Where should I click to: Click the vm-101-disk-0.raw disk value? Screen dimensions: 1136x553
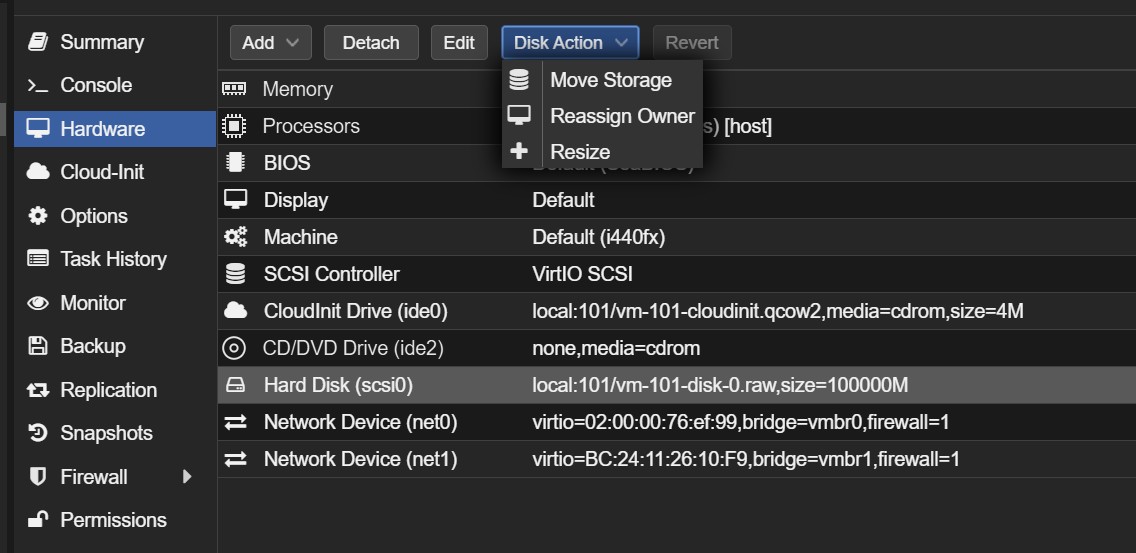point(720,385)
